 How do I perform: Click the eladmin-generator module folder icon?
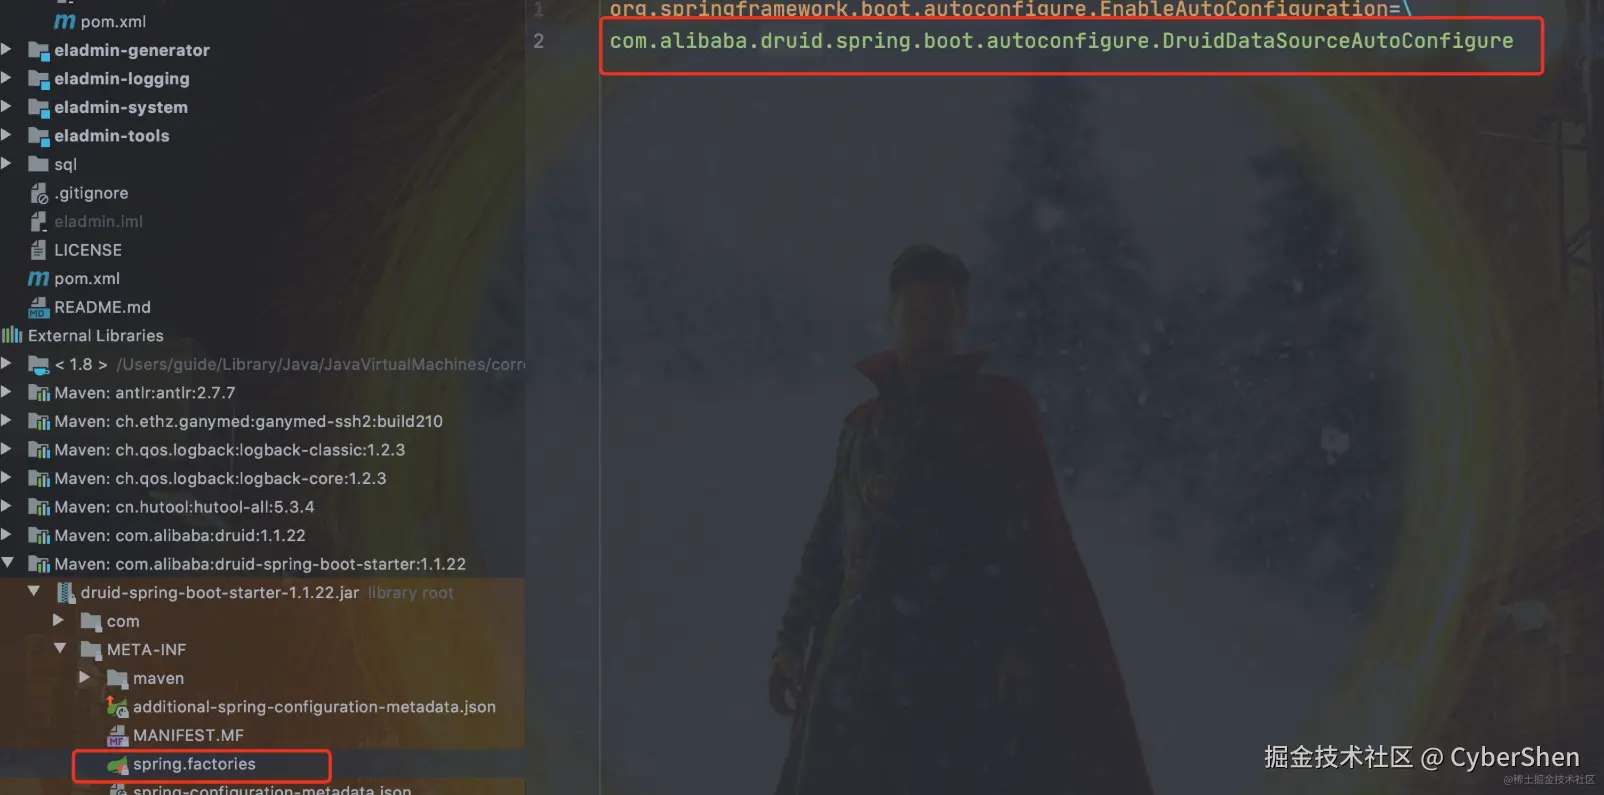[x=39, y=50]
